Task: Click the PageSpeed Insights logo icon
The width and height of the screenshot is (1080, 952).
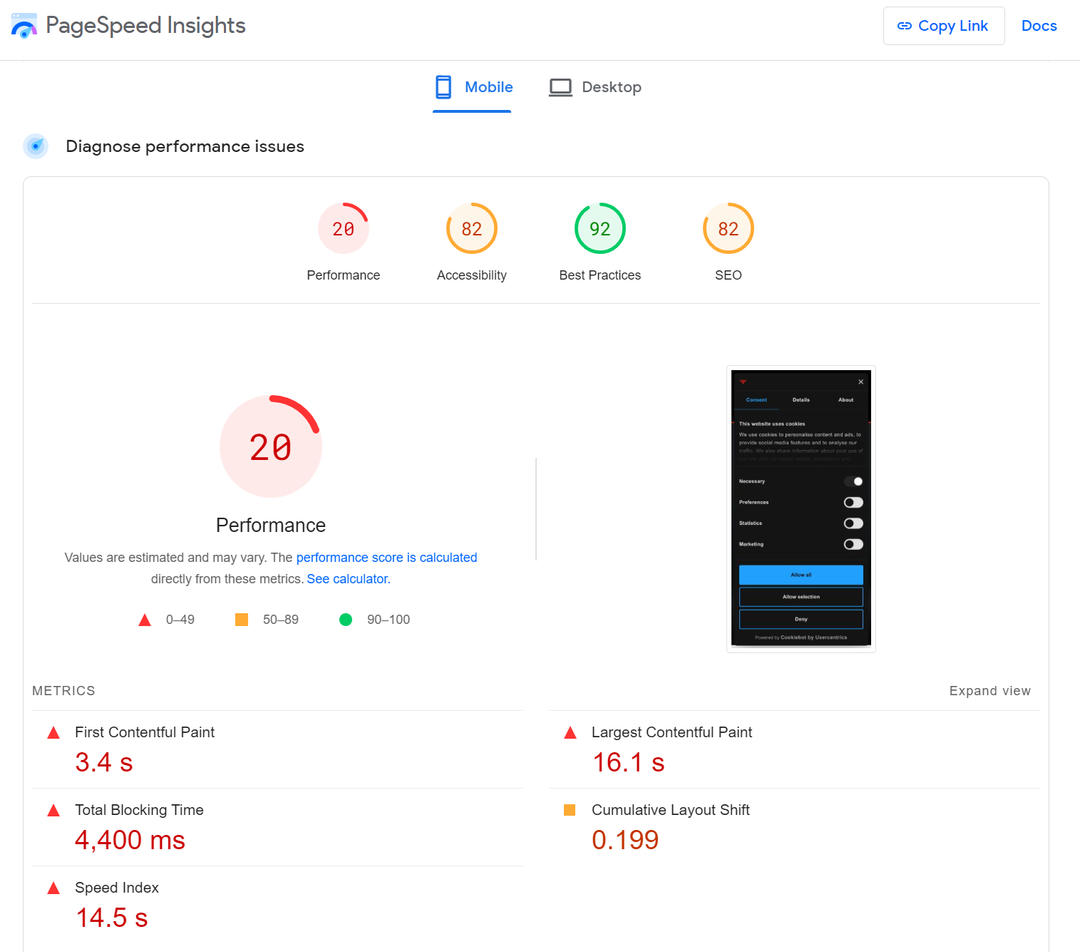Action: [23, 25]
